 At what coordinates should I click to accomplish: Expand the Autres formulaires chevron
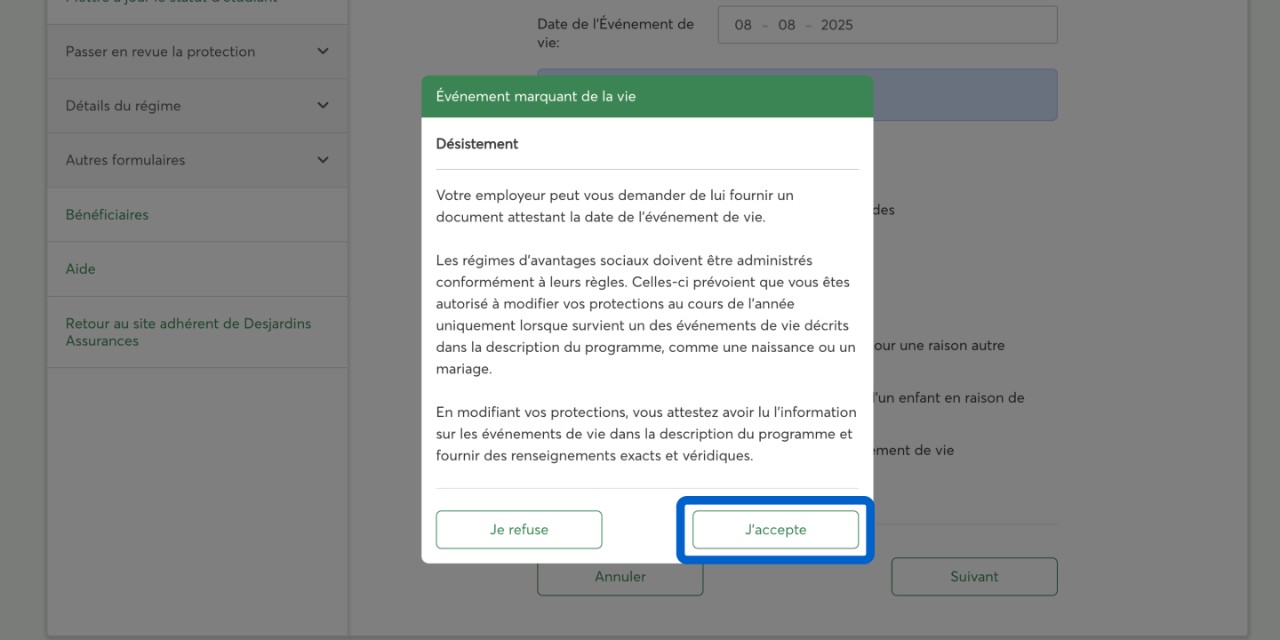pyautogui.click(x=322, y=160)
